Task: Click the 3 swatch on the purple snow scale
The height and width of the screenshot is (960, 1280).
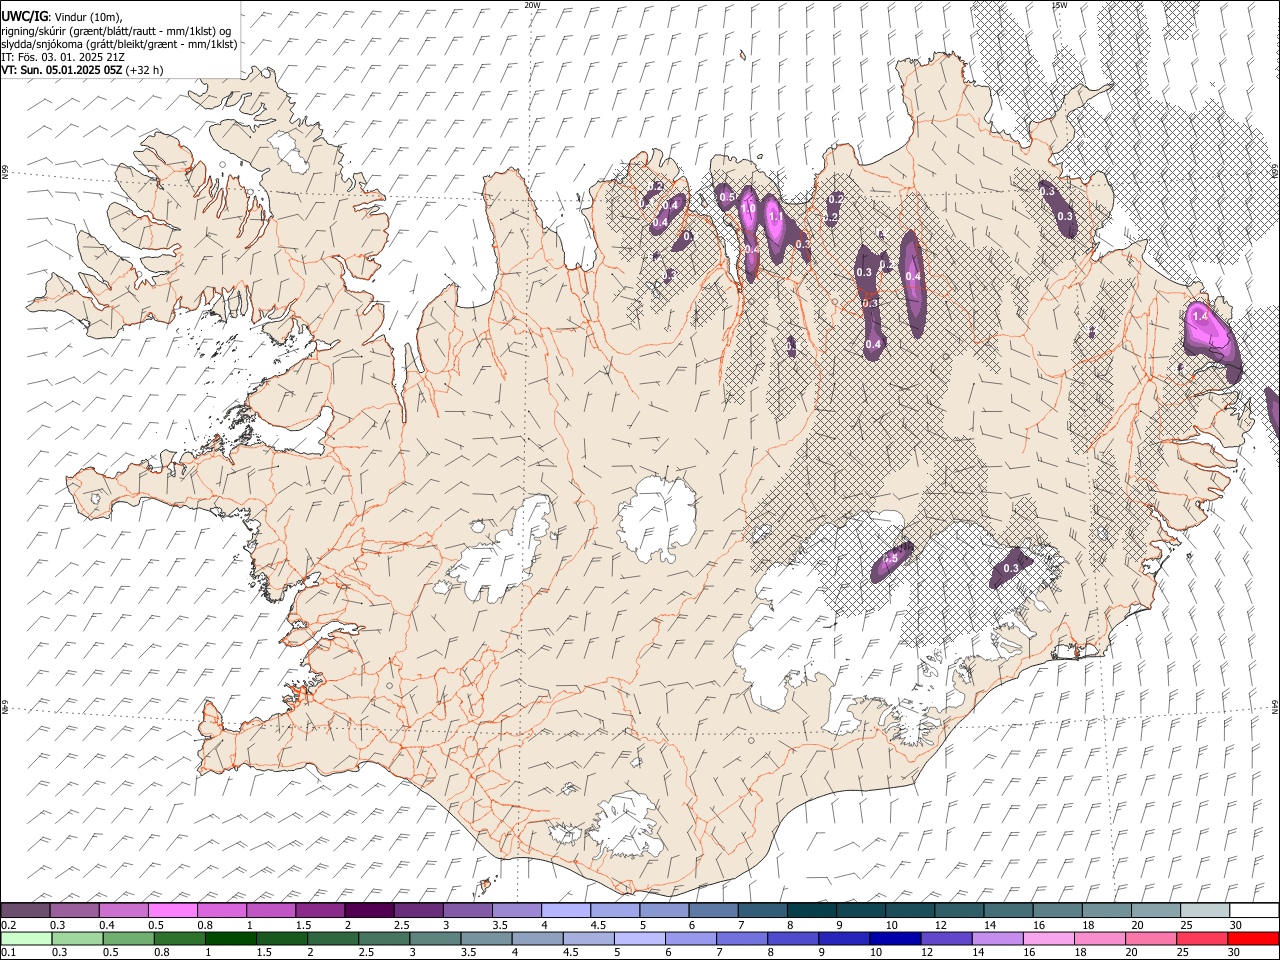Action: point(468,910)
